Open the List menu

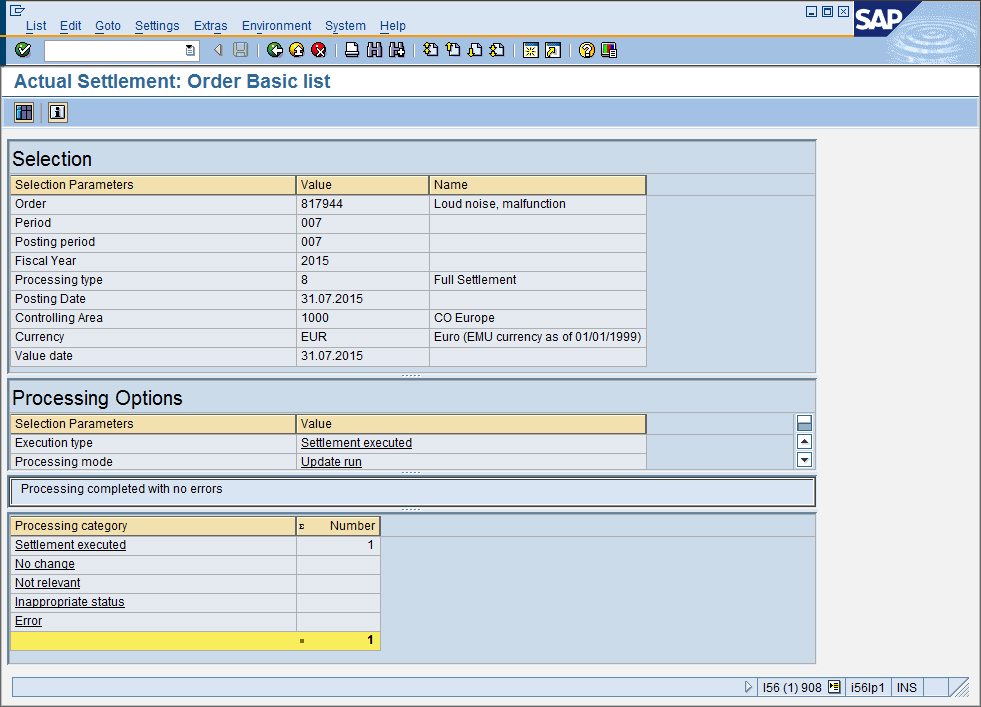click(36, 26)
